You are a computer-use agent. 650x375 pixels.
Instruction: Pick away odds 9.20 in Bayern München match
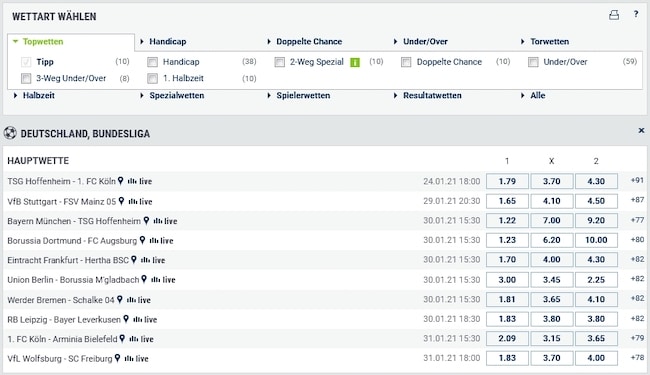(596, 220)
